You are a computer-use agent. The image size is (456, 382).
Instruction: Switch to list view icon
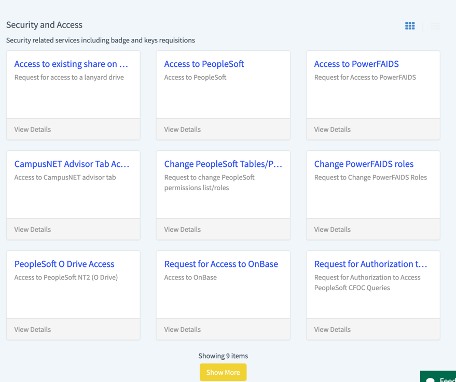[435, 26]
